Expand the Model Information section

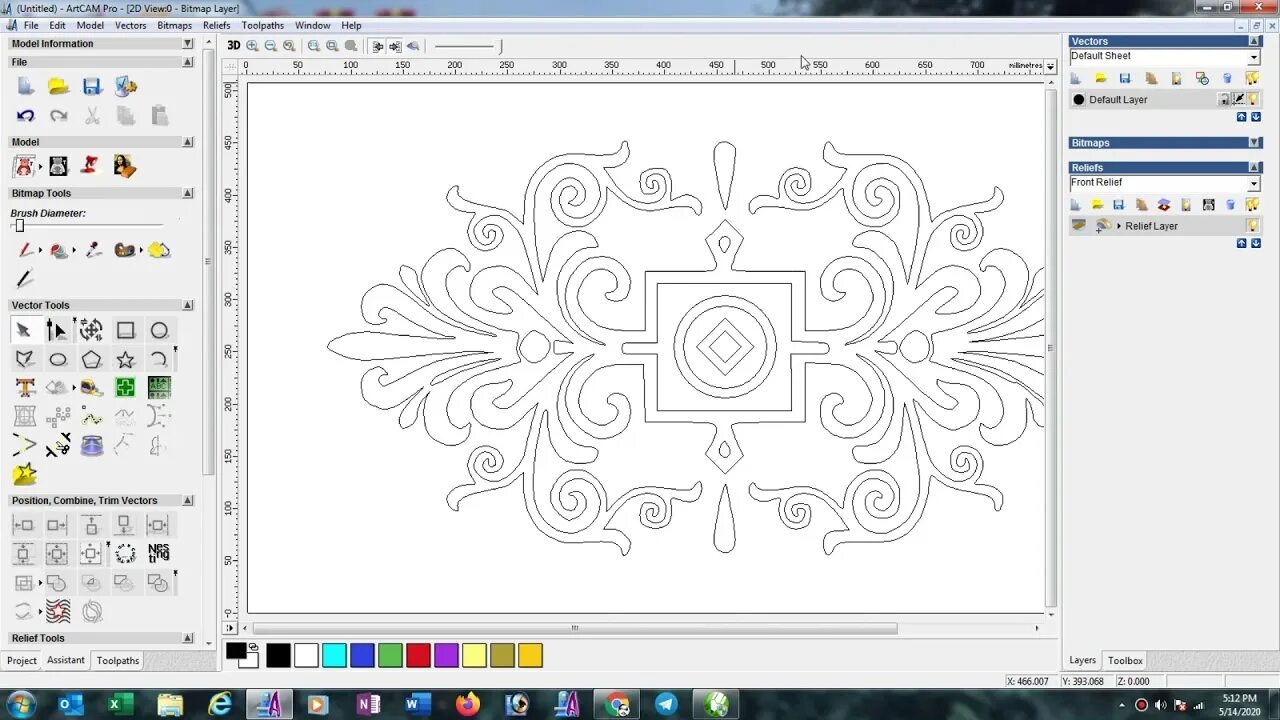pyautogui.click(x=187, y=44)
